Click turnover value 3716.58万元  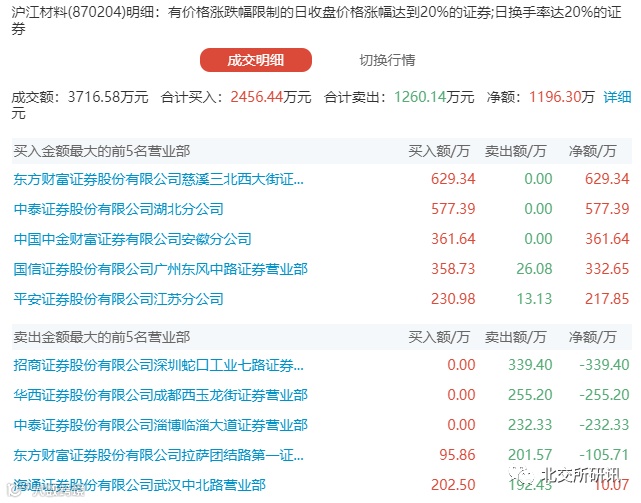pyautogui.click(x=108, y=97)
